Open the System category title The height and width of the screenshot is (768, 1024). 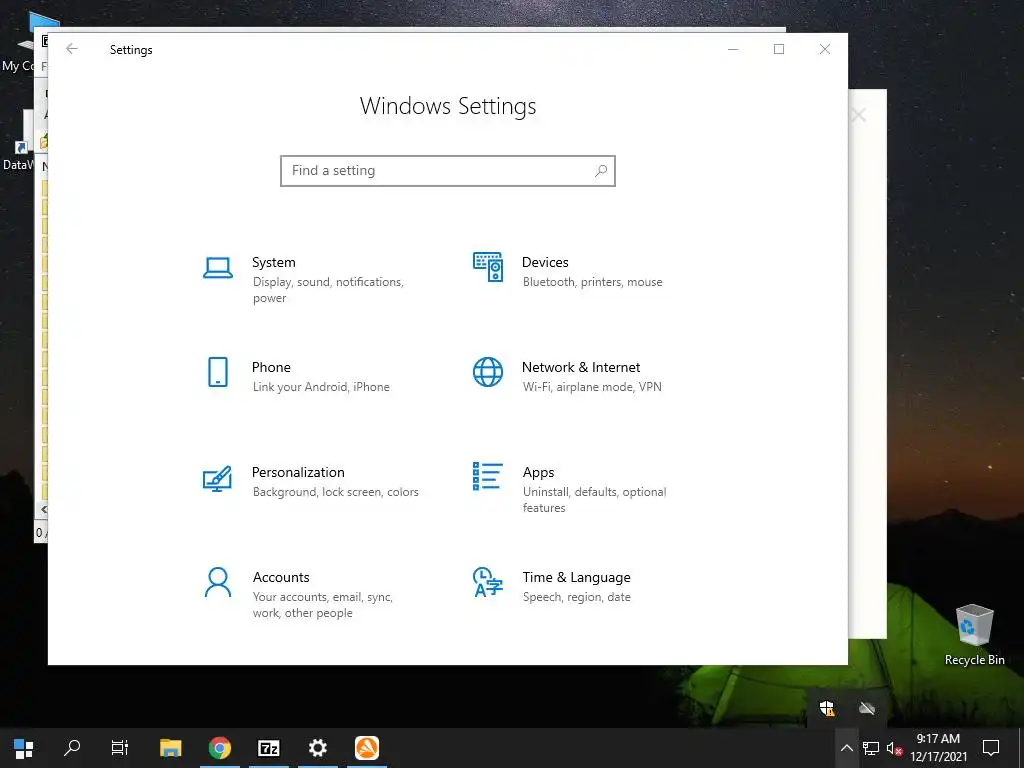point(274,263)
